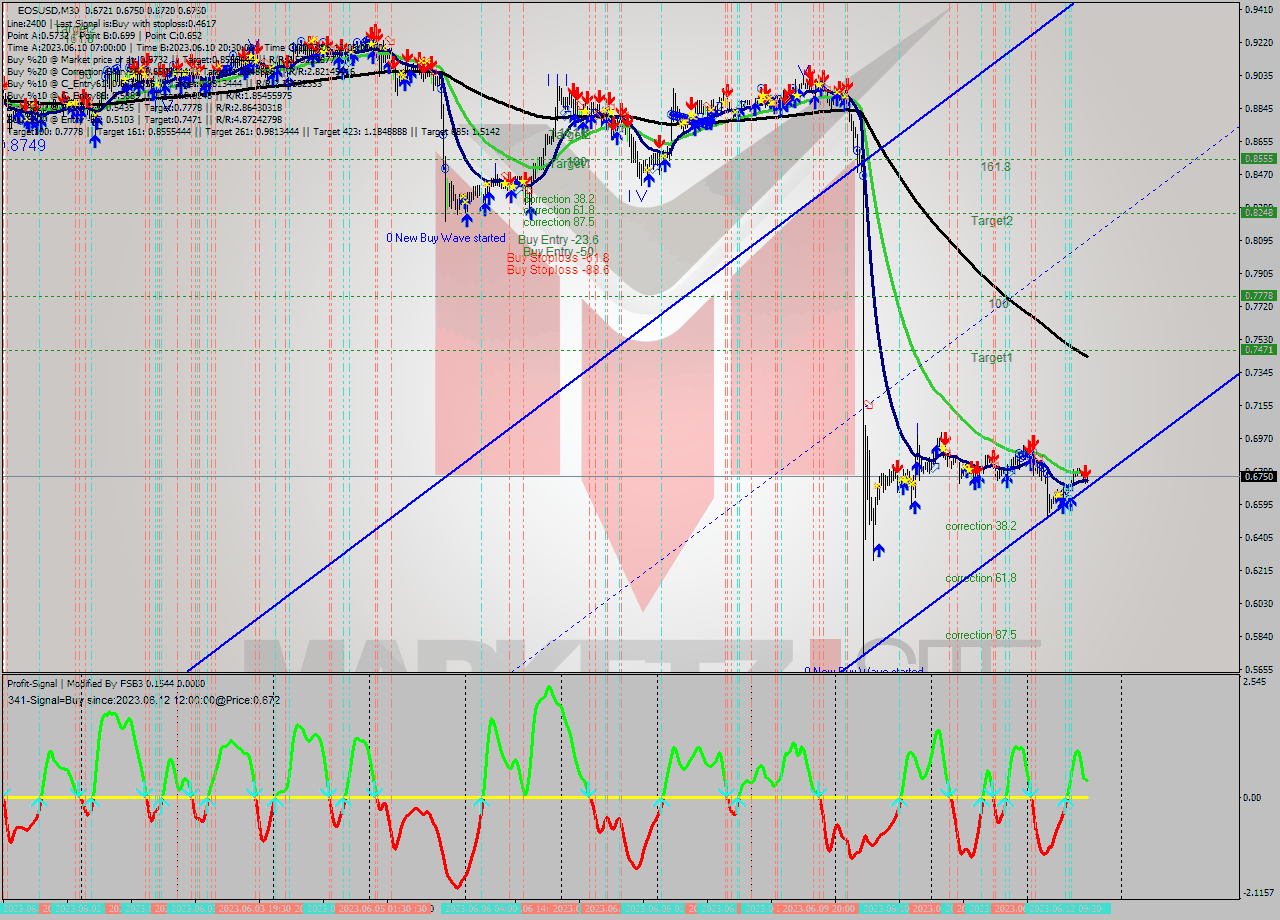Click the 0.5840 price axis label
The width and height of the screenshot is (1280, 920).
pyautogui.click(x=1258, y=637)
